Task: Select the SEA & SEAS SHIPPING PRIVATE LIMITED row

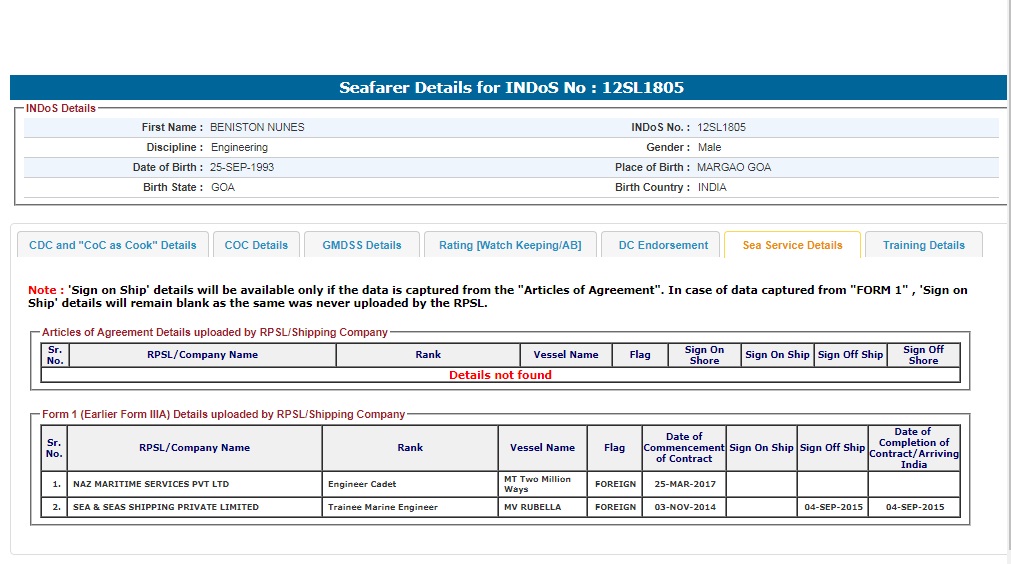Action: click(166, 507)
